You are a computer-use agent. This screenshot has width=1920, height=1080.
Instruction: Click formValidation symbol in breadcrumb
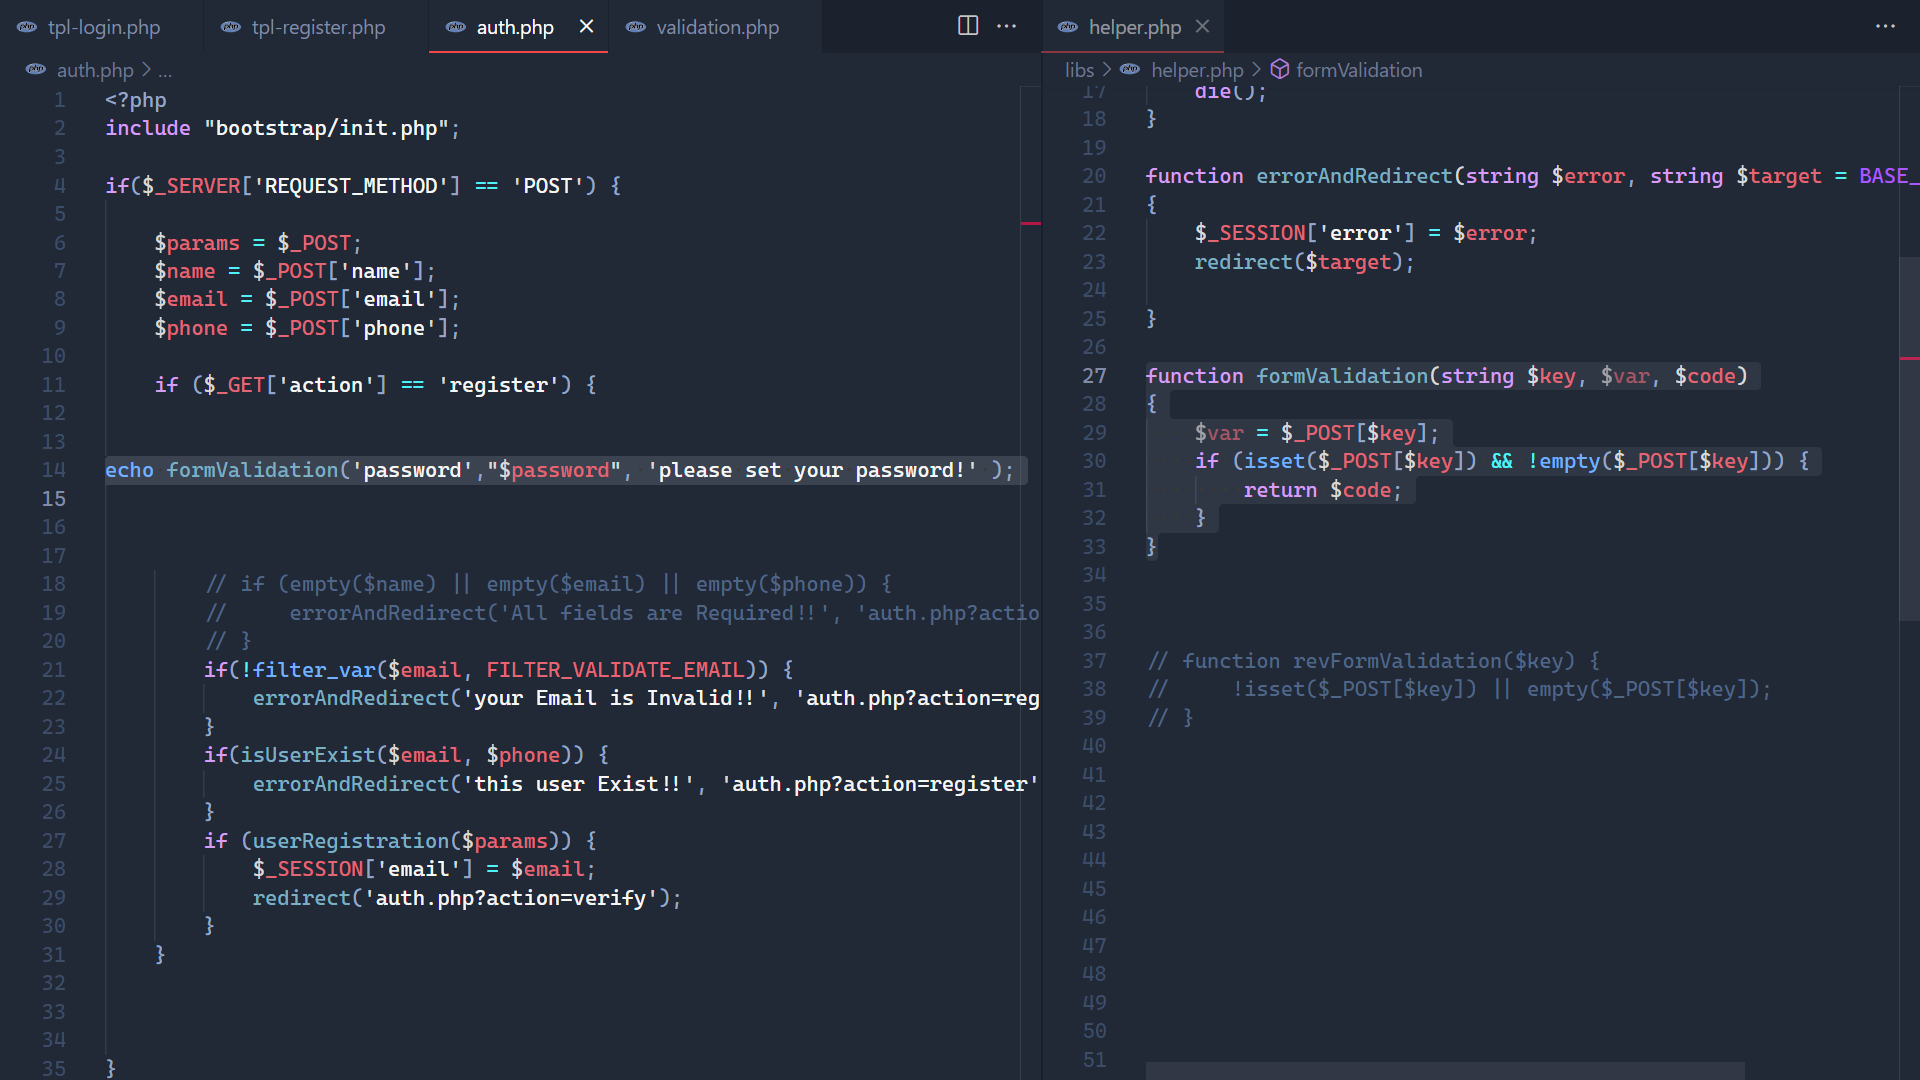point(1359,70)
